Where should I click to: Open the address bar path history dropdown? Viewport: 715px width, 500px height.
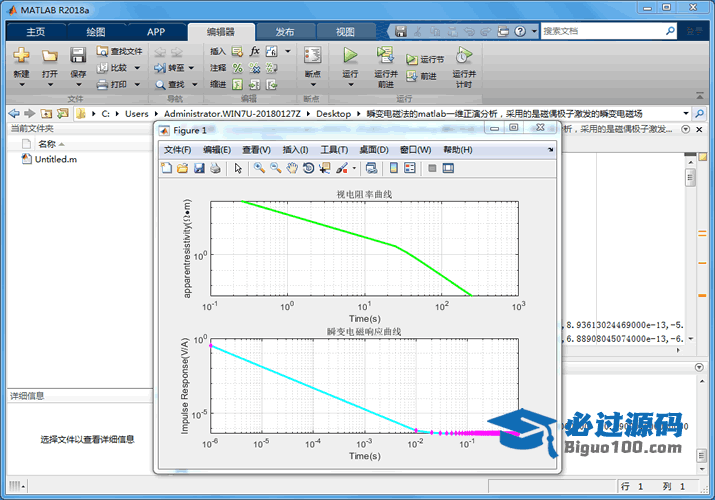tap(686, 113)
